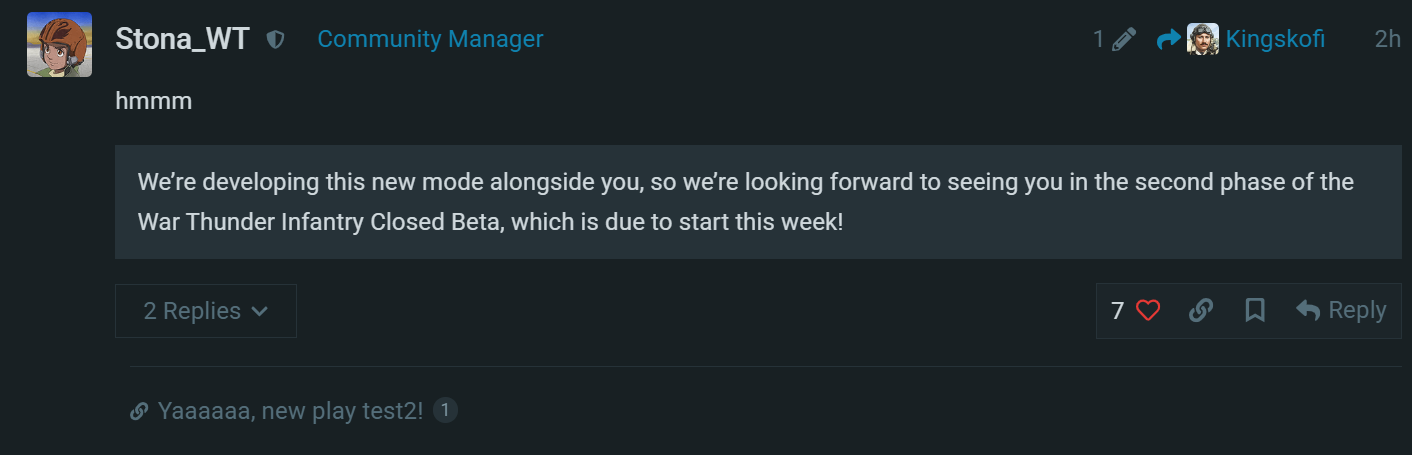Expand the 2 Replies dropdown
Screen dimensions: 1412x455
[206, 311]
